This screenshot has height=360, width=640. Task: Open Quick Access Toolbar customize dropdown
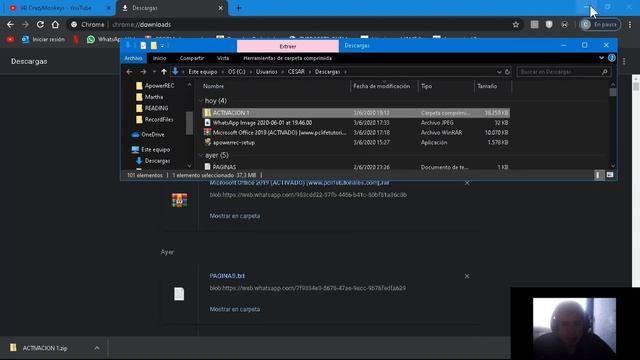[x=162, y=45]
